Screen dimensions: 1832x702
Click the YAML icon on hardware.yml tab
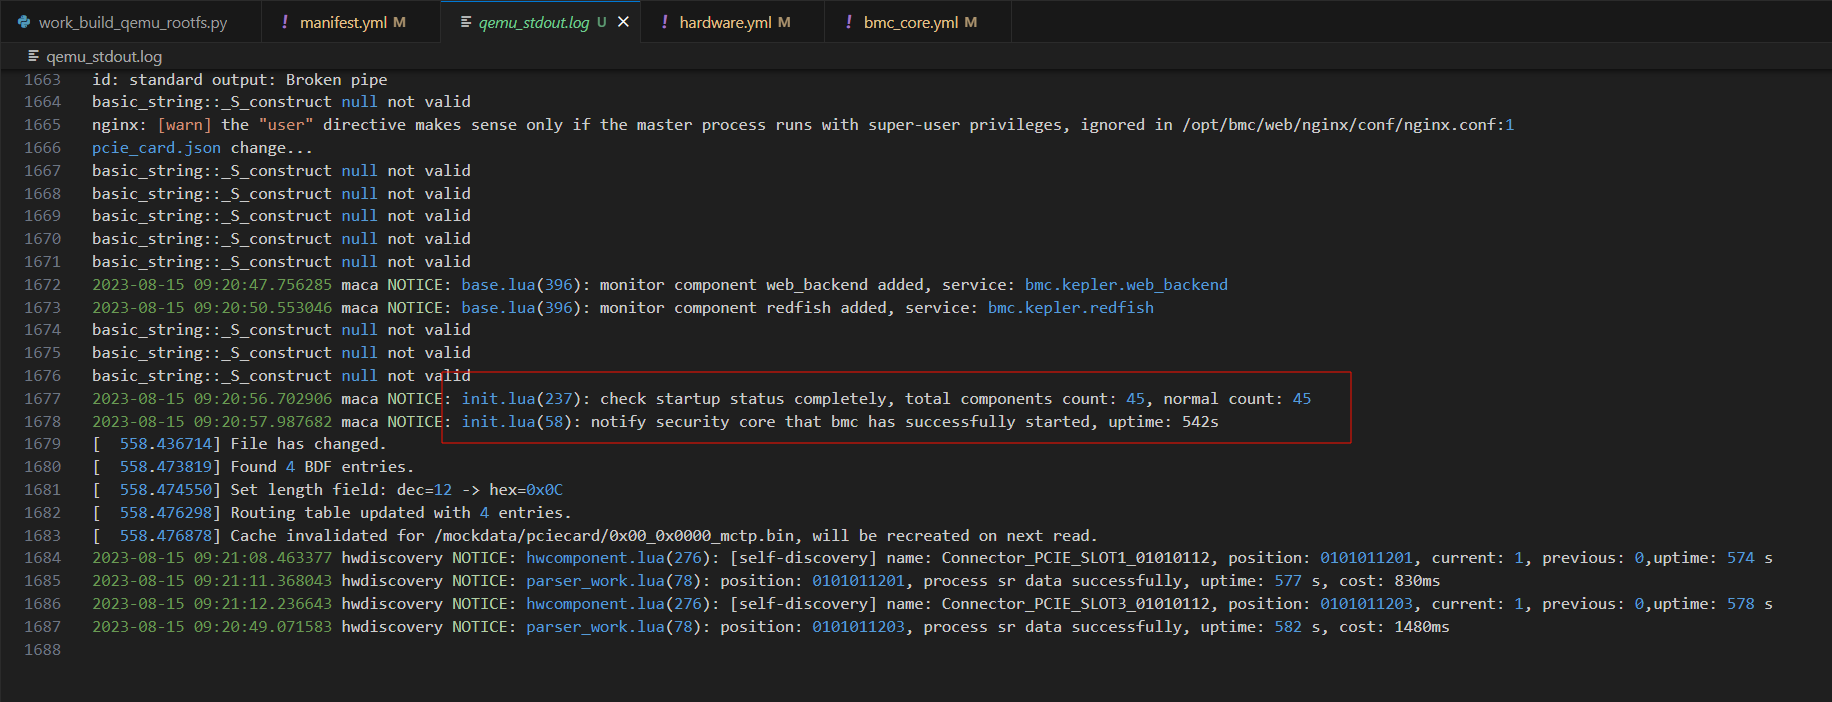[x=665, y=22]
